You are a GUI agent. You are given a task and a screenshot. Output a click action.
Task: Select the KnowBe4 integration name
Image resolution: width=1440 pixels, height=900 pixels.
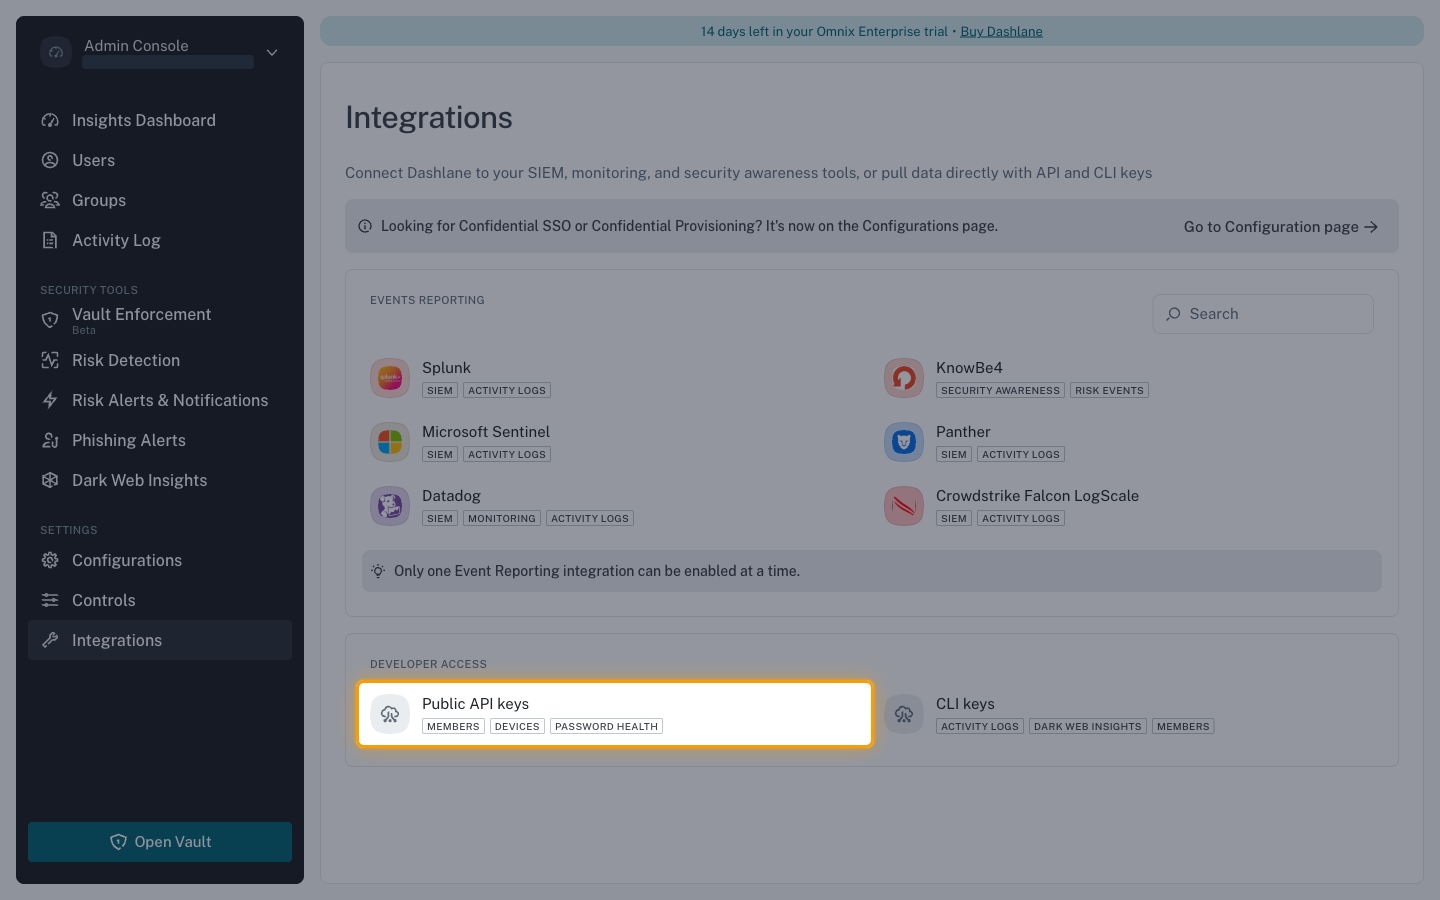click(x=969, y=368)
